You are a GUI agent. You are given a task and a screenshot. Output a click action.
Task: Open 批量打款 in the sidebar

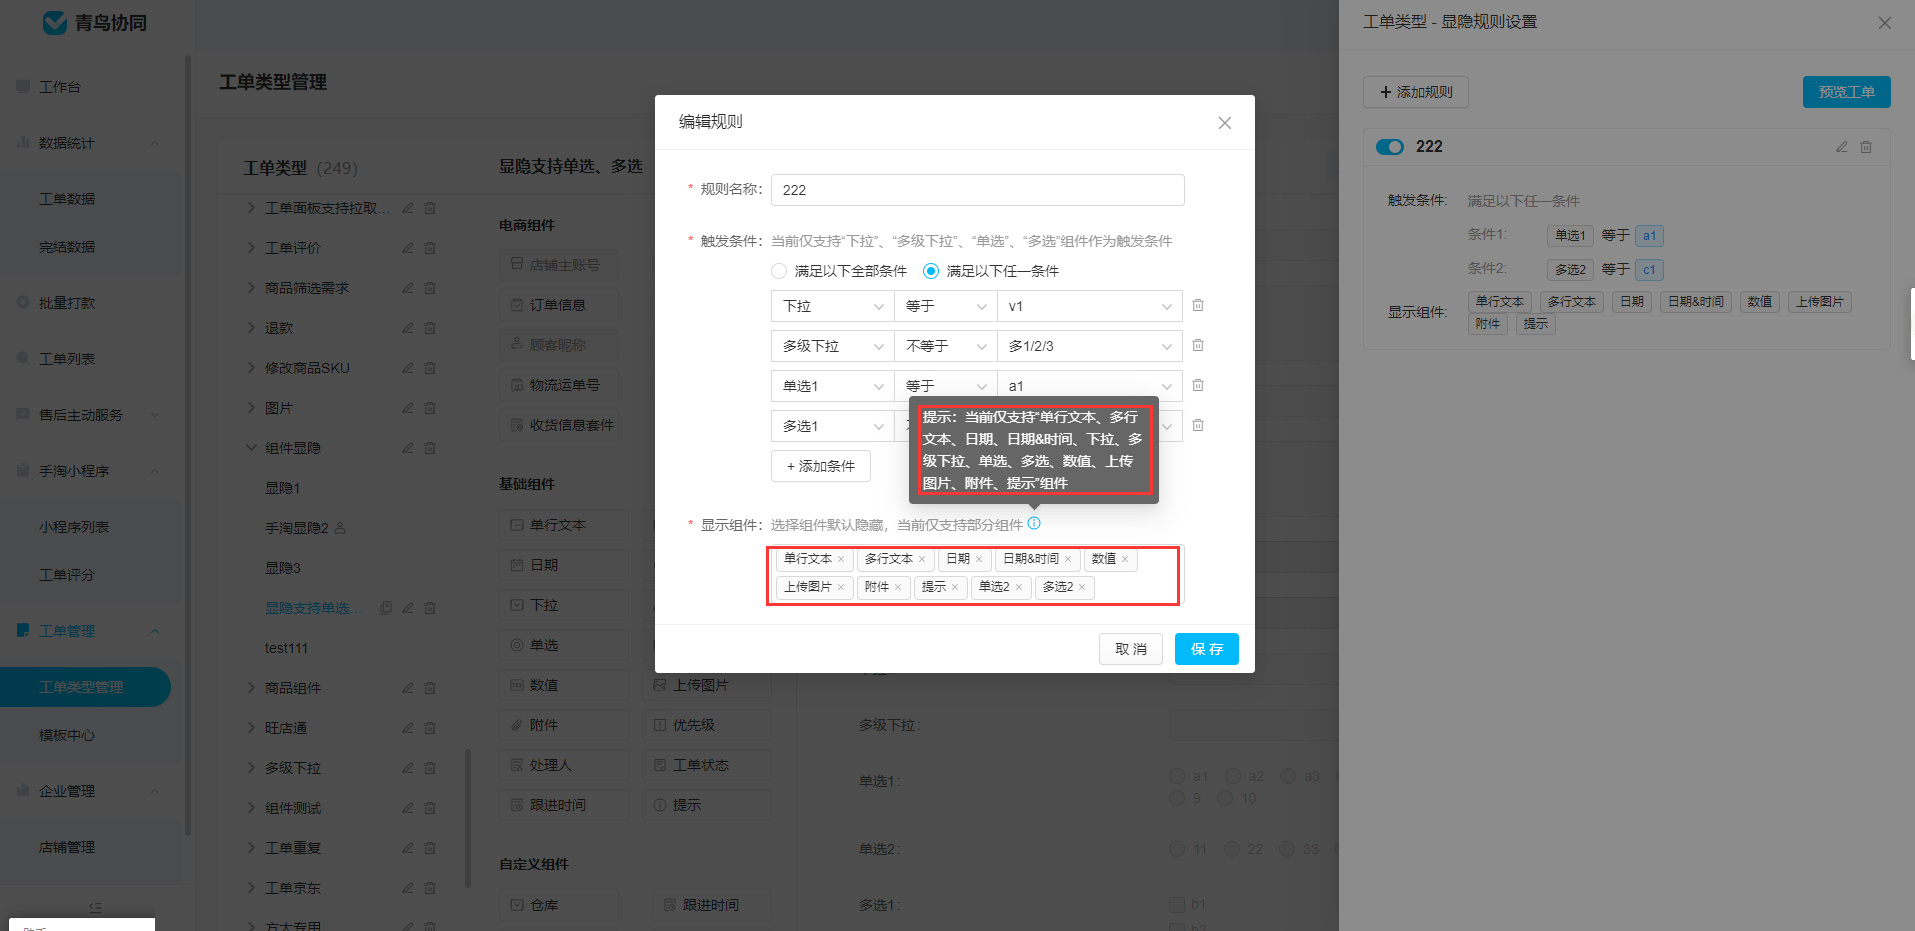point(67,303)
